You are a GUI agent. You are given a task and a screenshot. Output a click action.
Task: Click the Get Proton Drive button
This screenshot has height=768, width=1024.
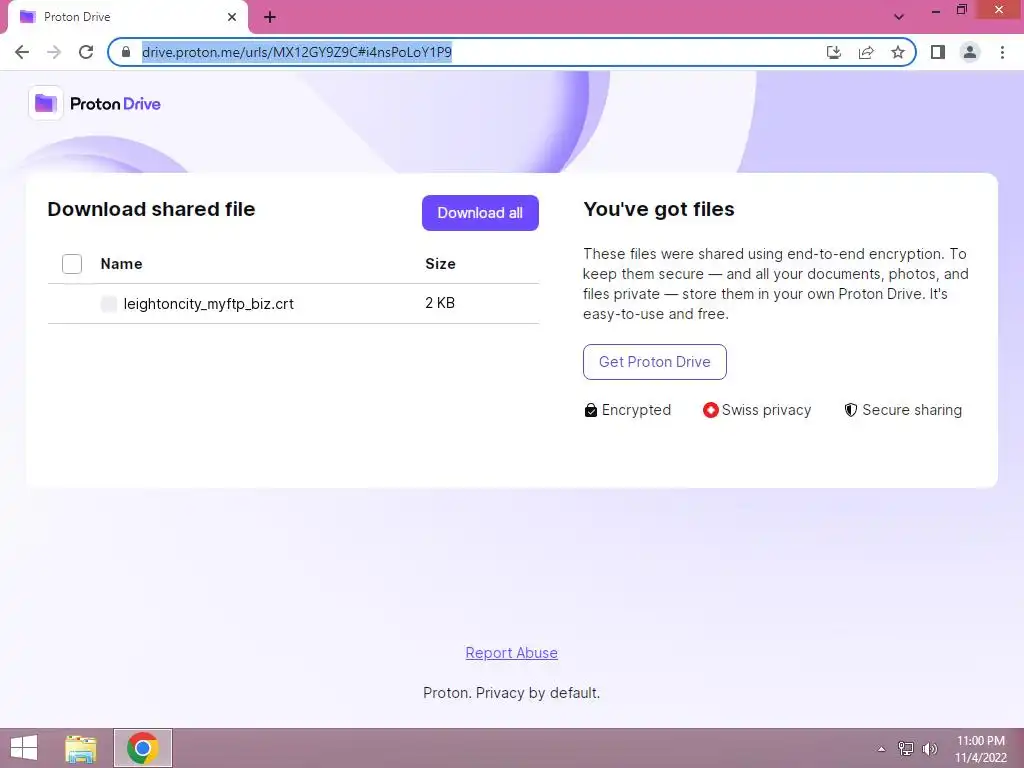[654, 362]
